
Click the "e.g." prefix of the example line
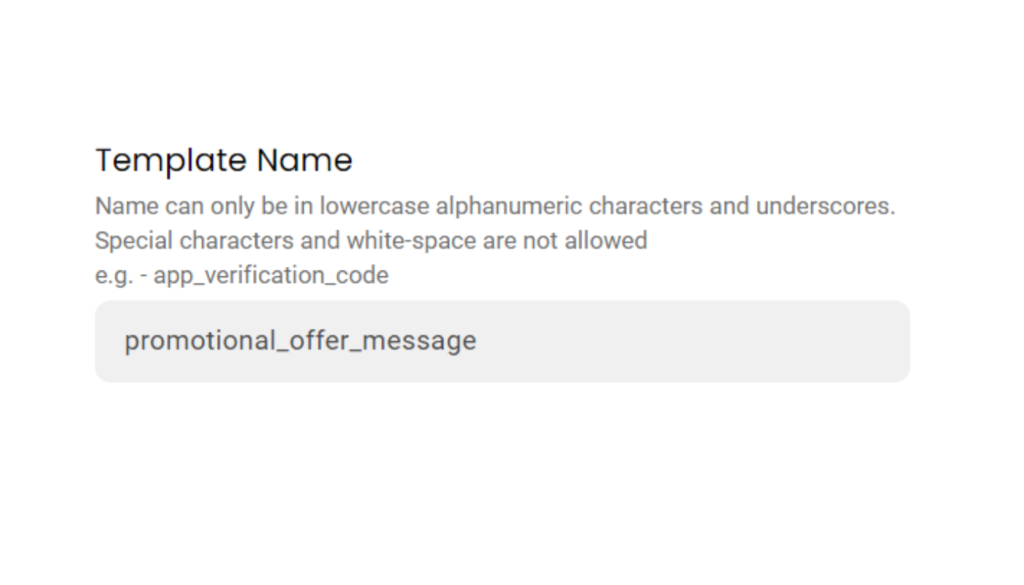[x=114, y=275]
